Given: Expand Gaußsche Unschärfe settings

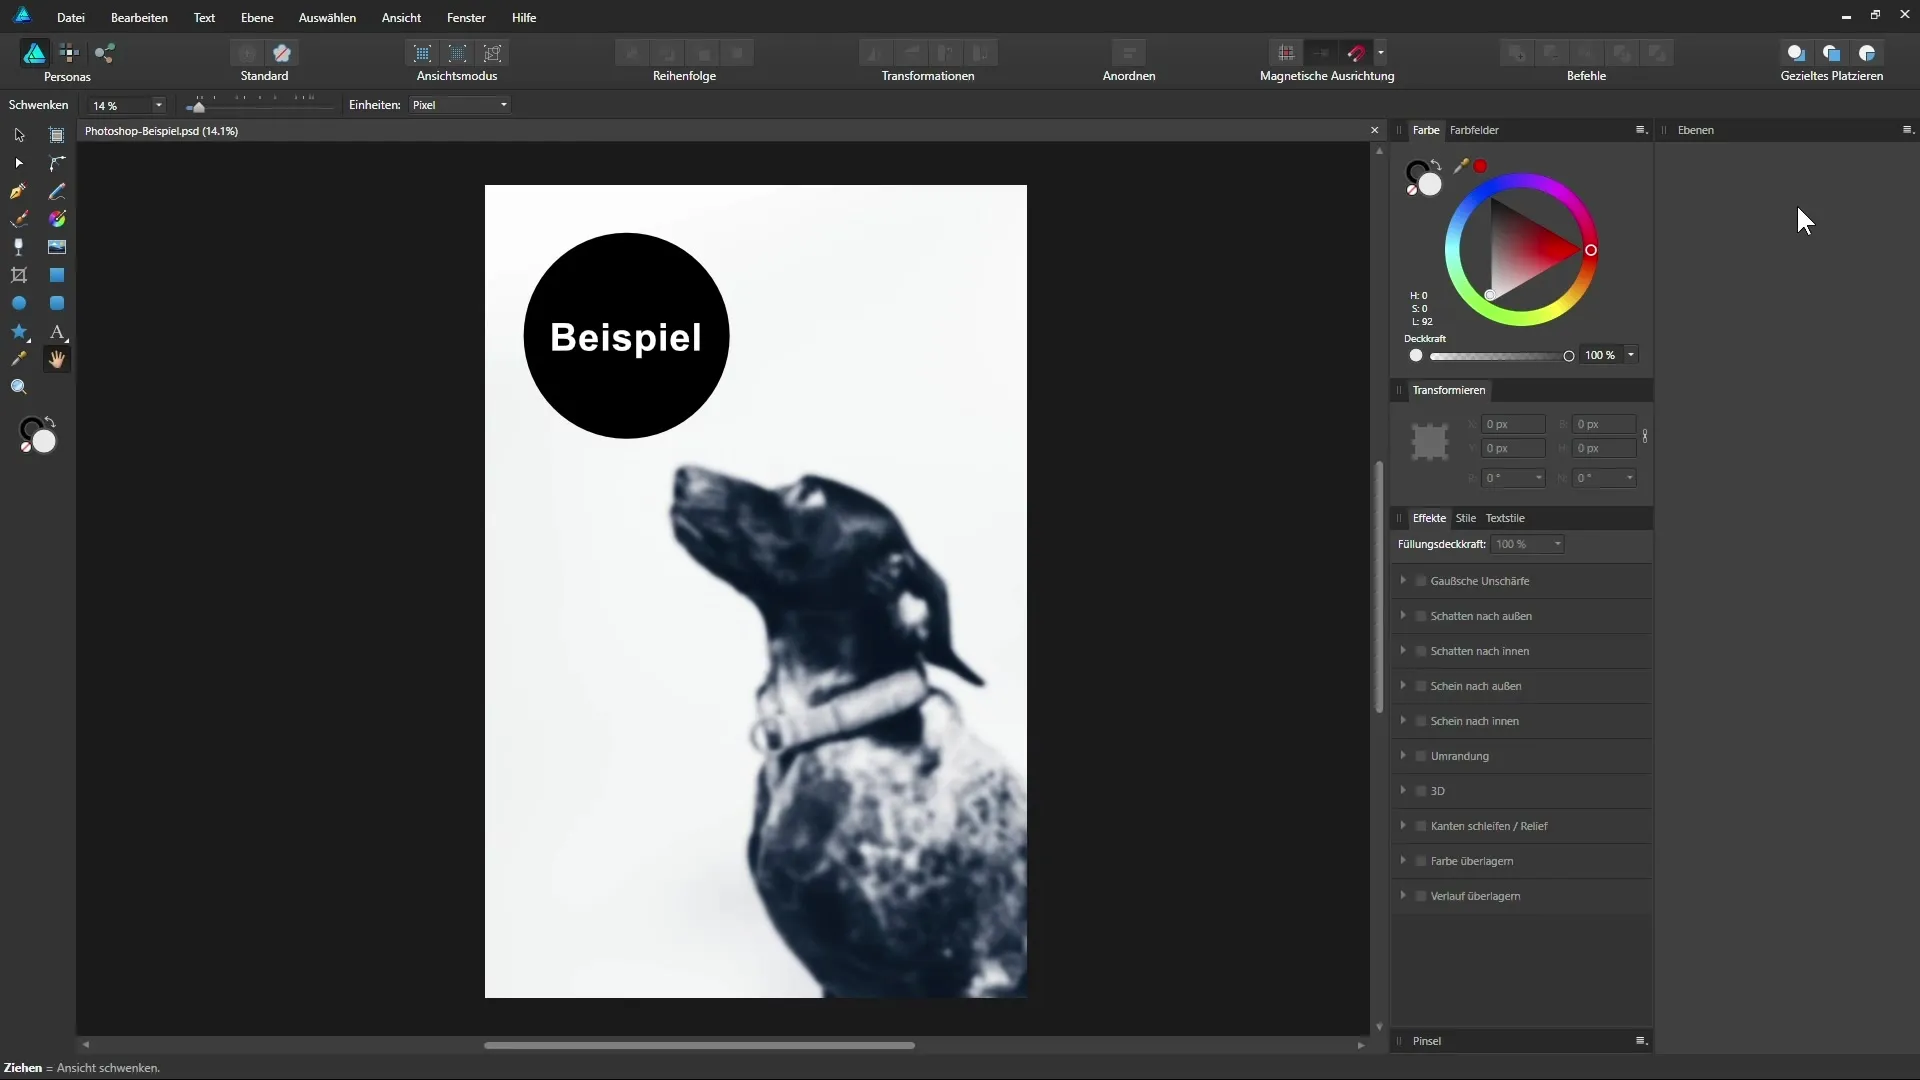Looking at the screenshot, I should pos(1403,580).
